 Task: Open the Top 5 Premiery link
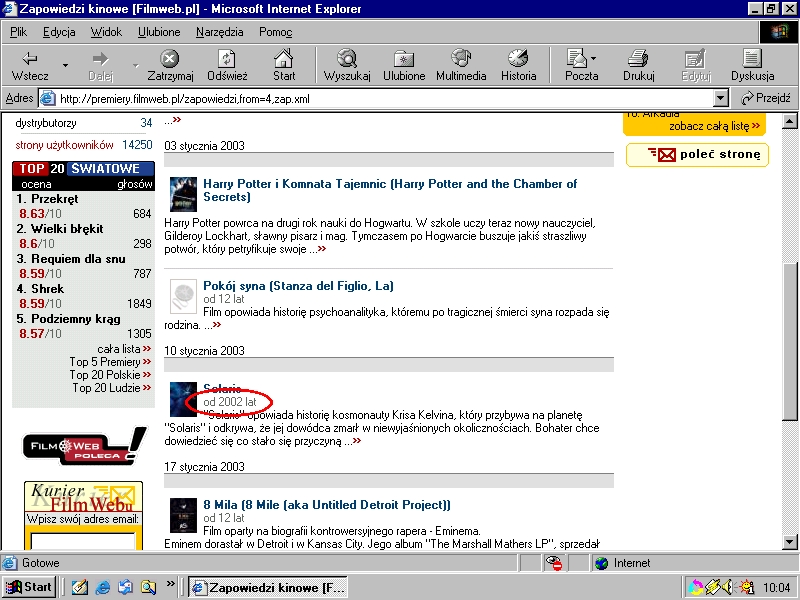[x=110, y=362]
